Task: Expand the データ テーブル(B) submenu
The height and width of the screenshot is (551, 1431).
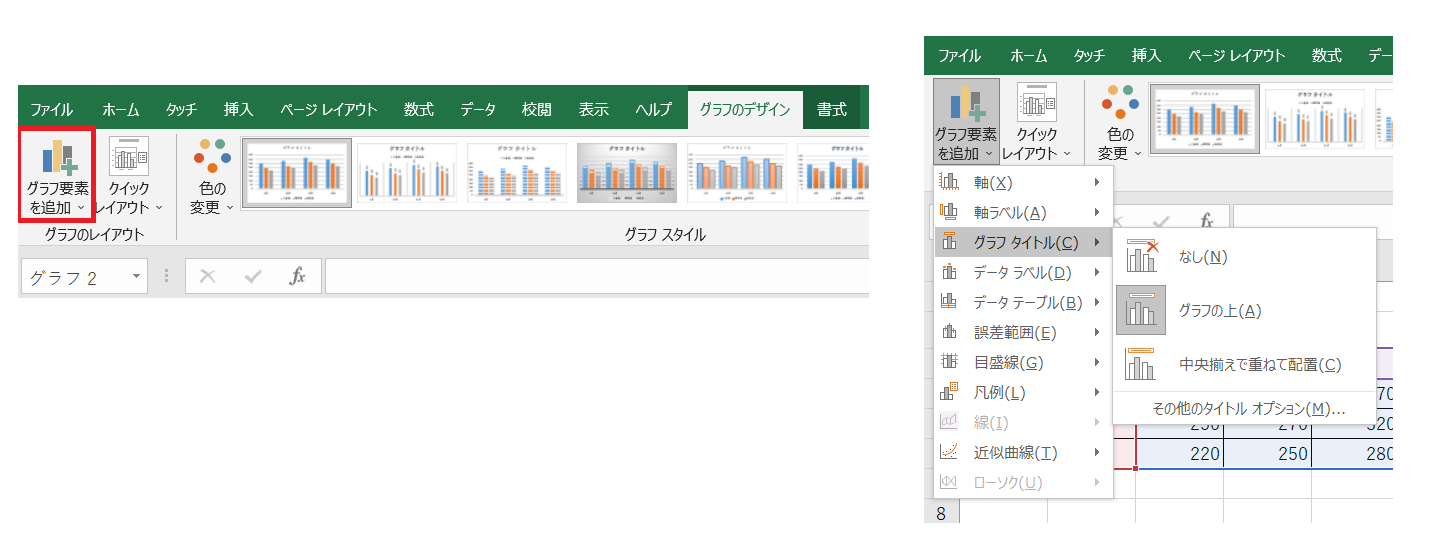Action: point(1023,302)
